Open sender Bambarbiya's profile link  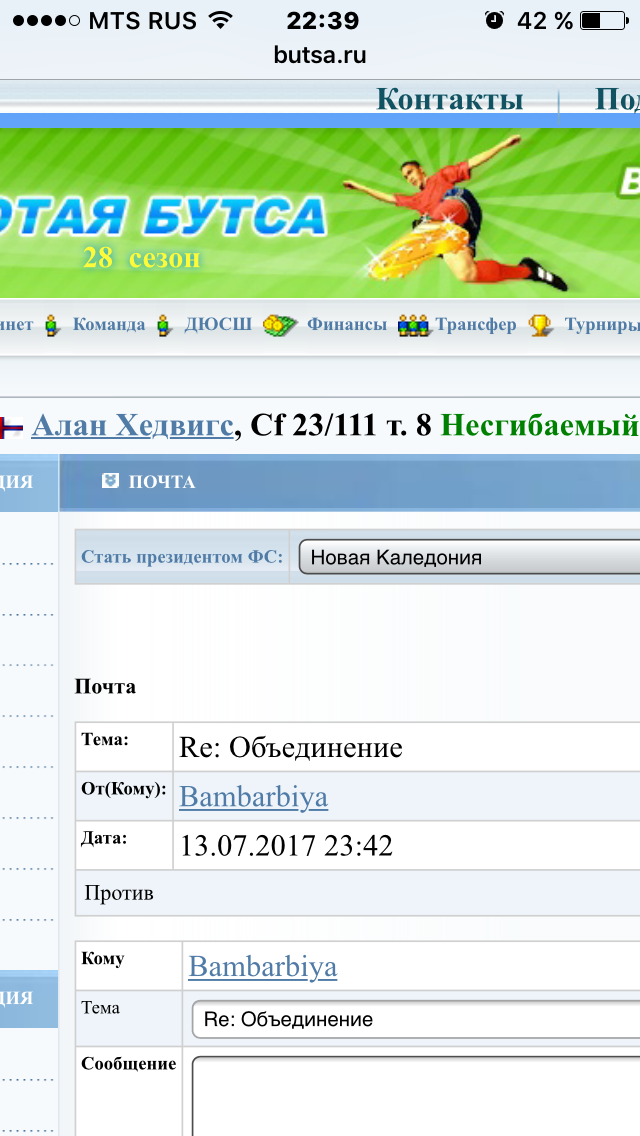253,797
